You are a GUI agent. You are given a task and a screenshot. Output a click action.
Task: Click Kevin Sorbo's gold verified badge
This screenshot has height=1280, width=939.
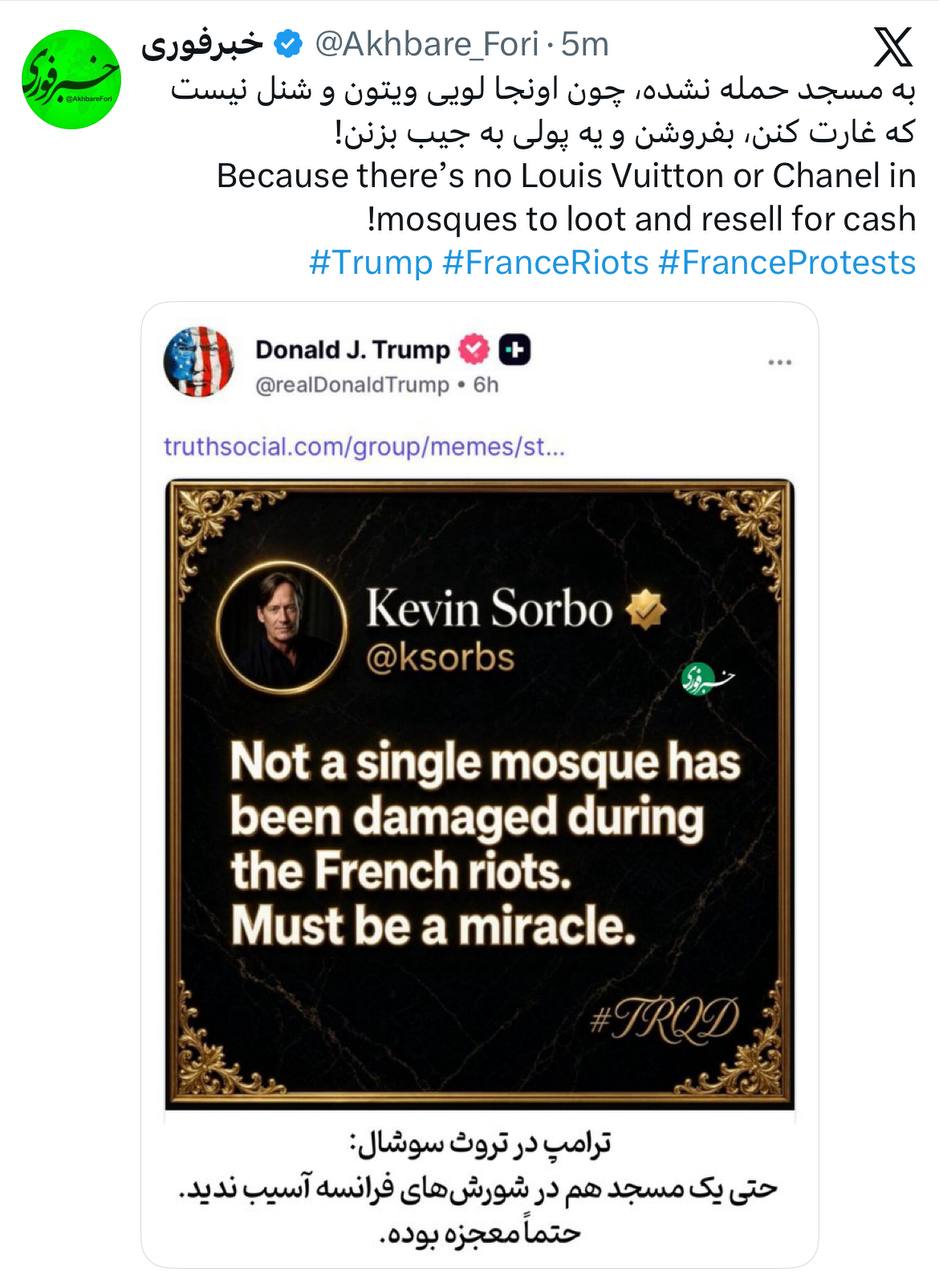pyautogui.click(x=646, y=608)
